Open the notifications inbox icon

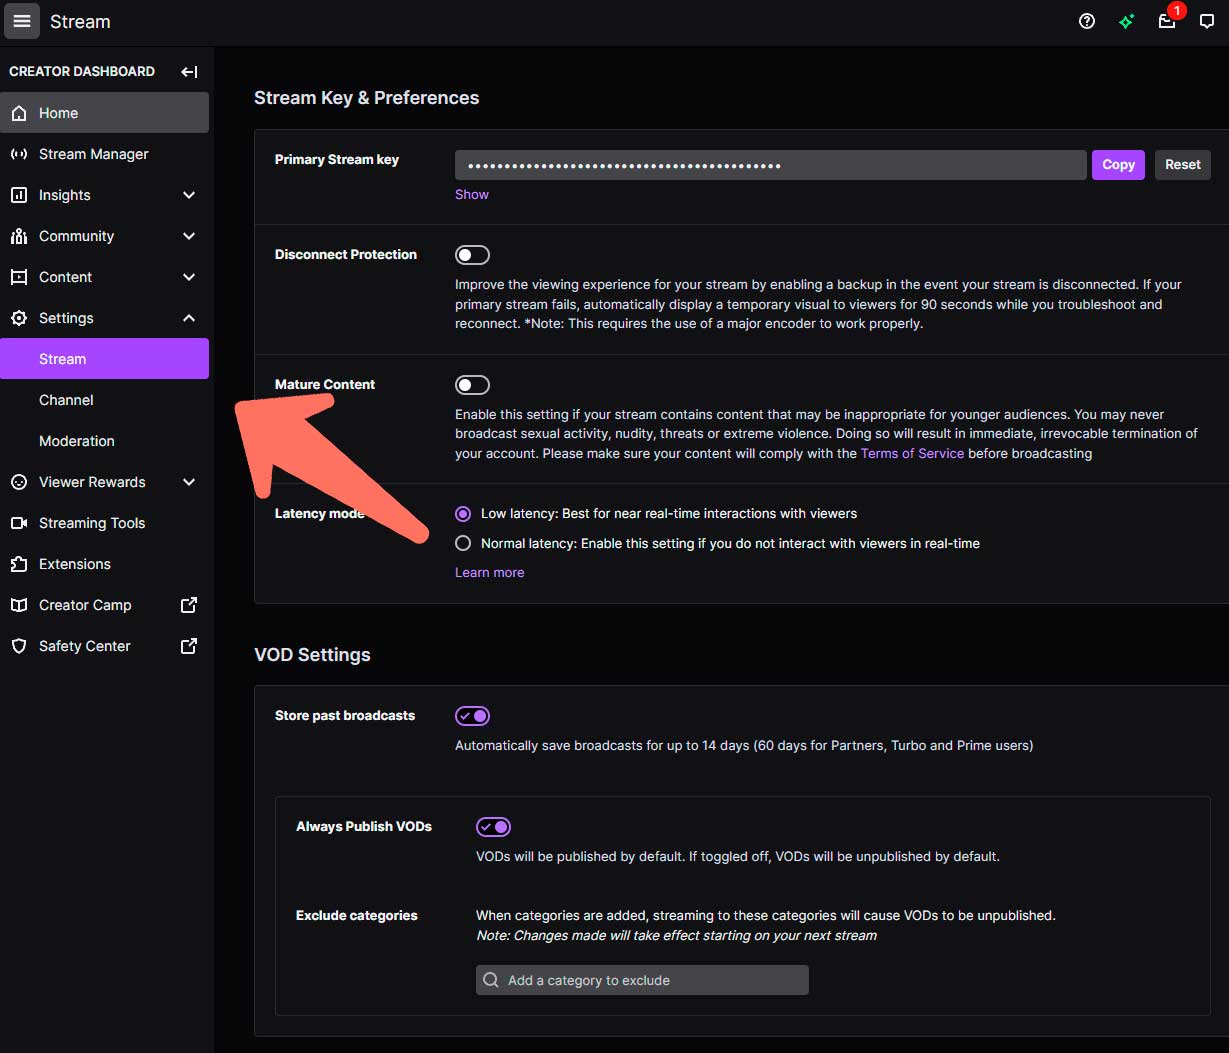(1167, 21)
